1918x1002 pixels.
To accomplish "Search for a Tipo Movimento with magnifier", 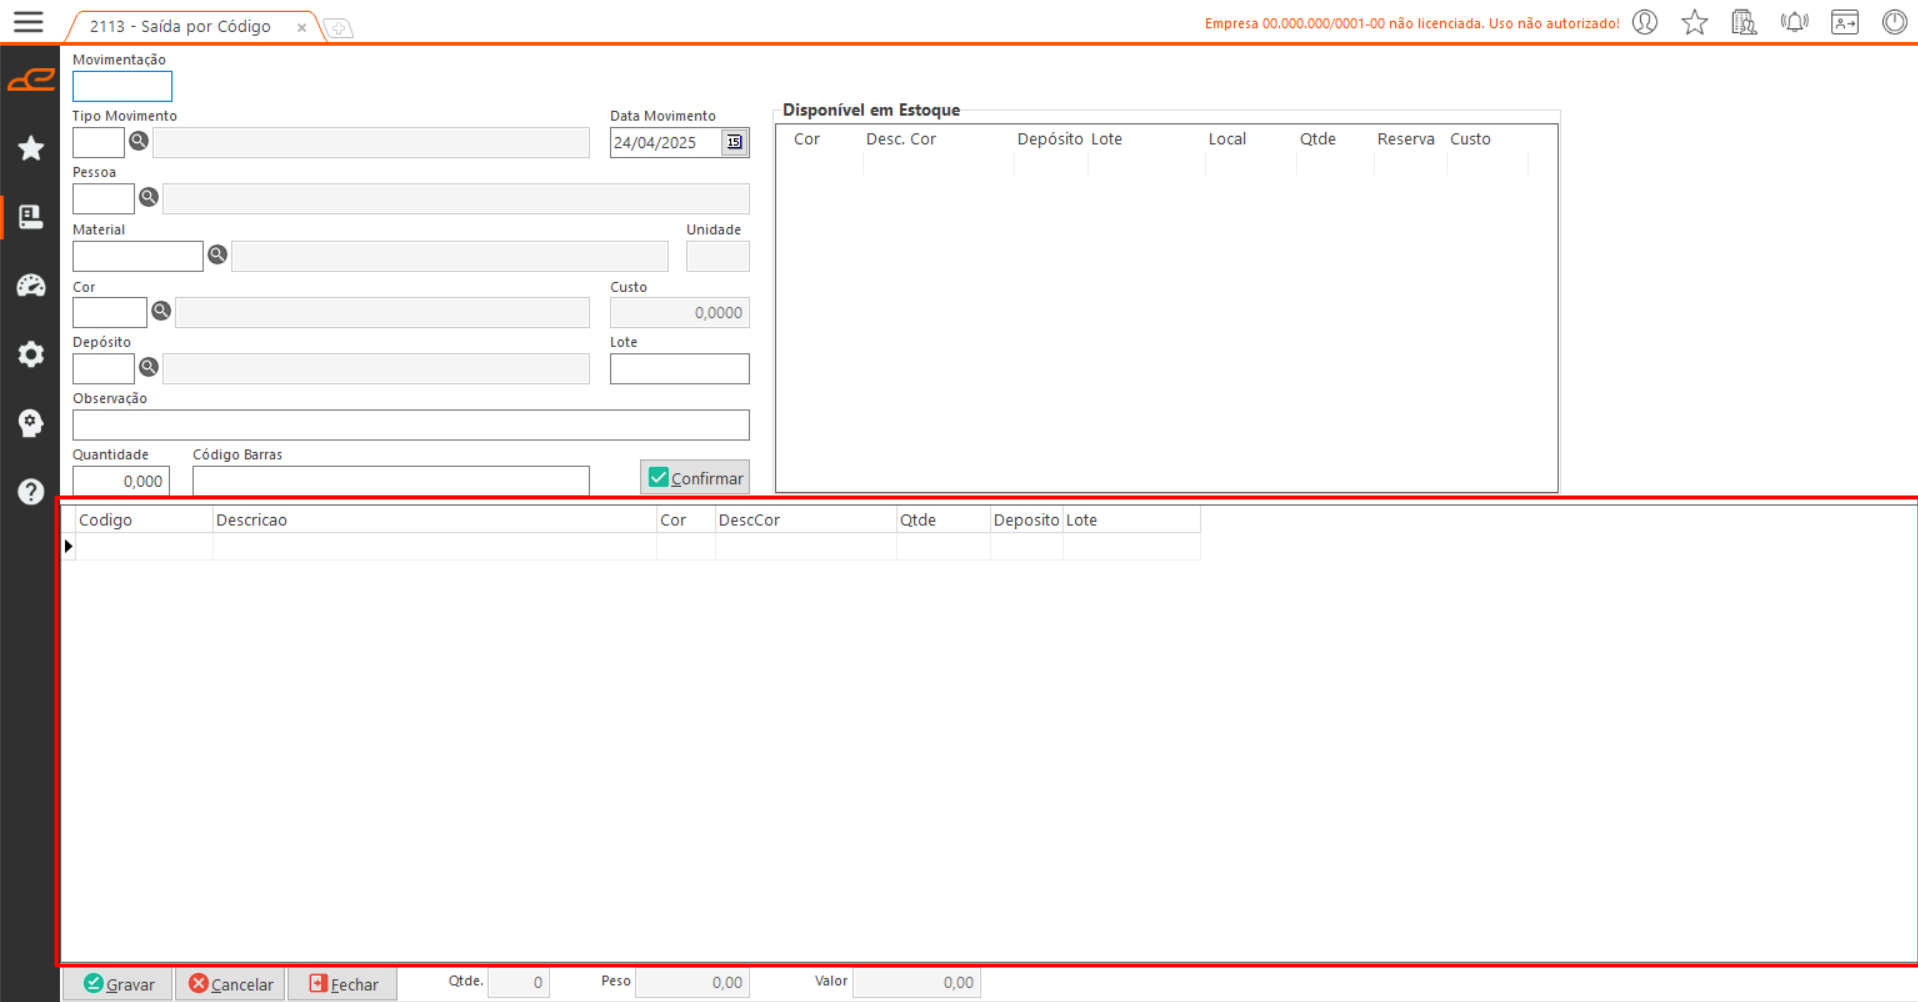I will tap(139, 141).
